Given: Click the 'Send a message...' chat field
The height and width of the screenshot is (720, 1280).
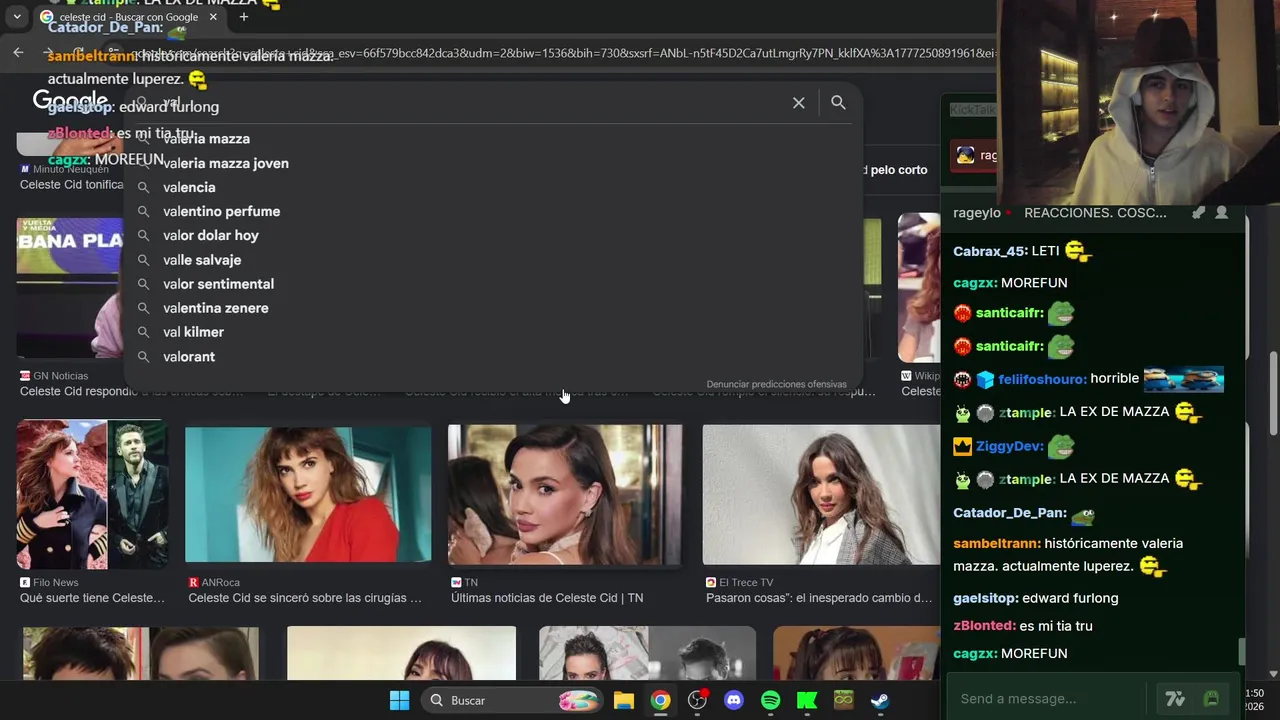Looking at the screenshot, I should coord(1048,698).
